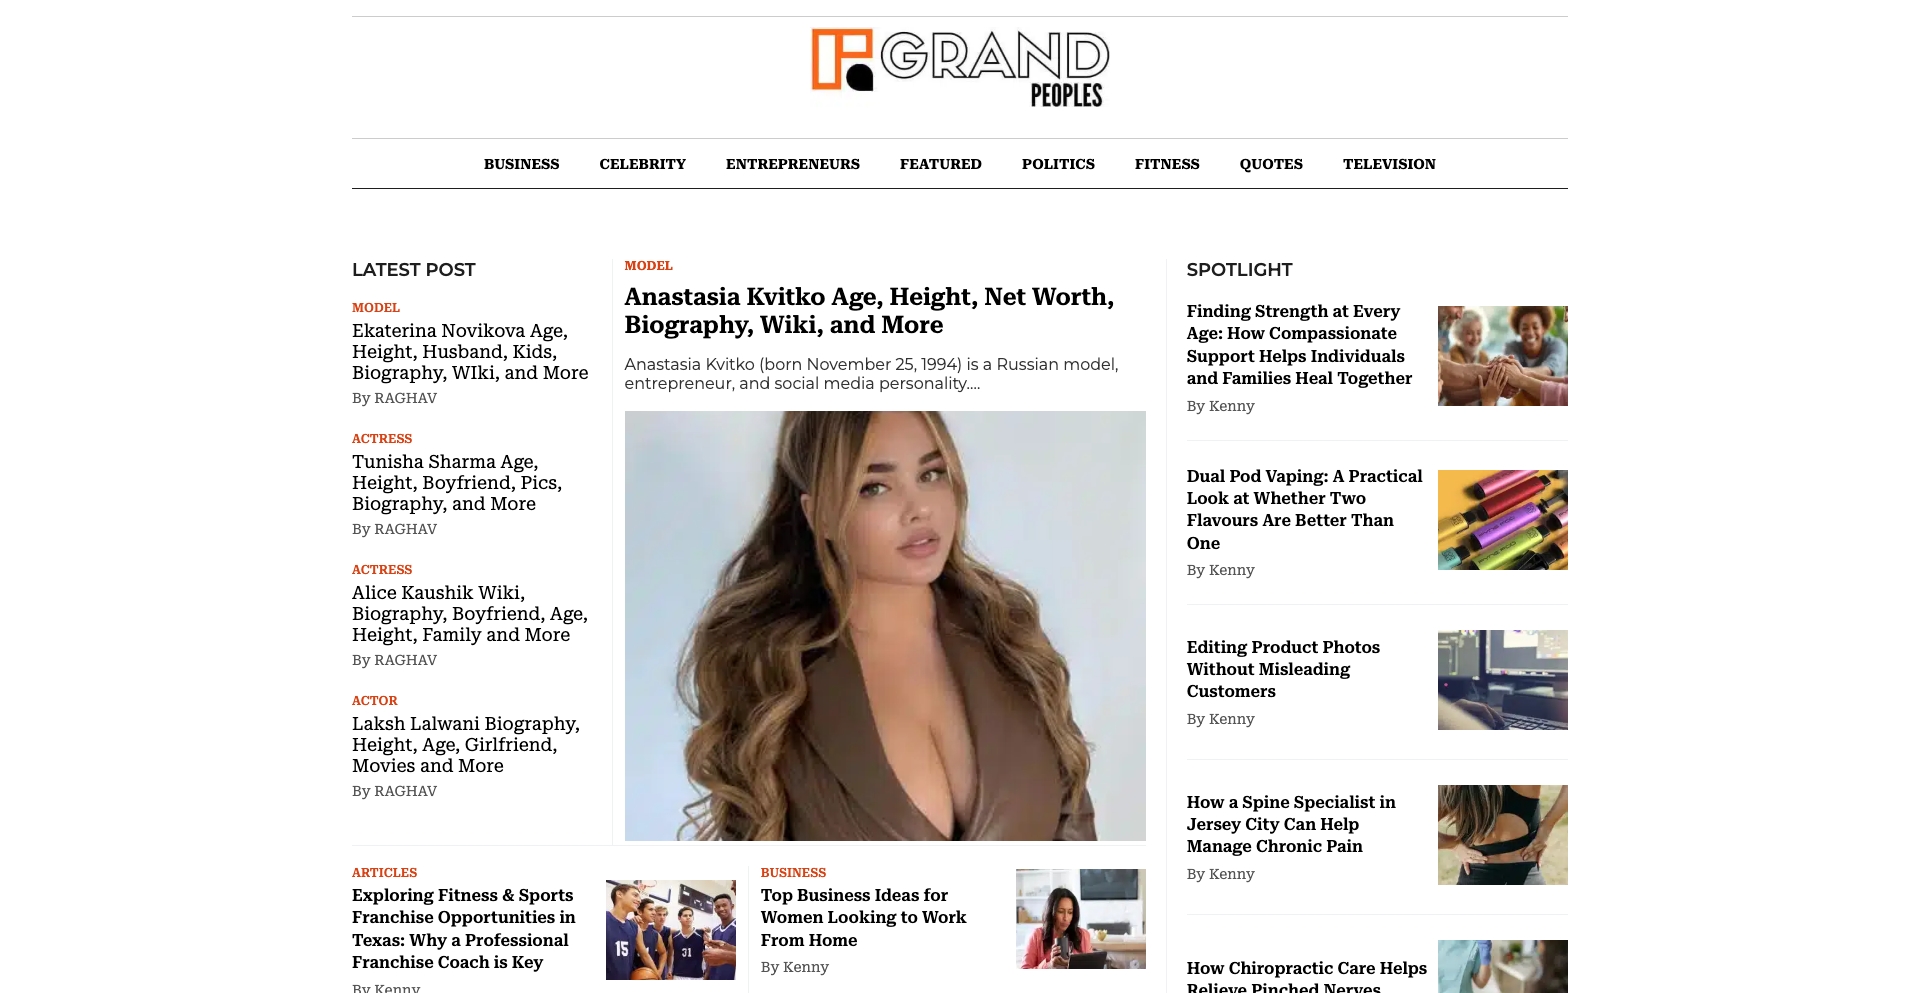The width and height of the screenshot is (1920, 993).
Task: Click the spine specialist article thumbnail
Action: coord(1501,834)
